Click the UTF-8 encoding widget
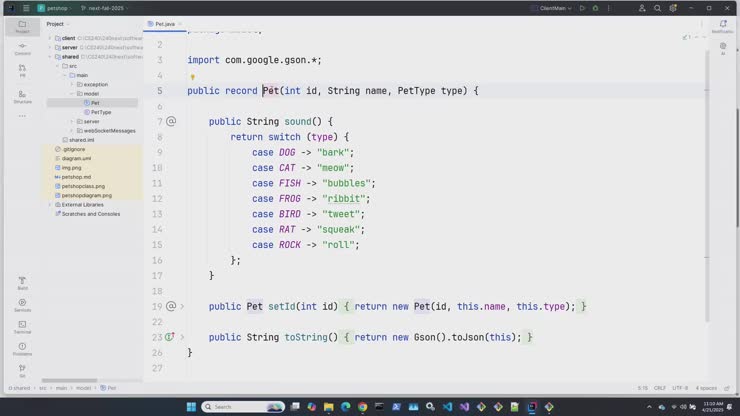Viewport: 740px width, 416px height. [x=680, y=388]
